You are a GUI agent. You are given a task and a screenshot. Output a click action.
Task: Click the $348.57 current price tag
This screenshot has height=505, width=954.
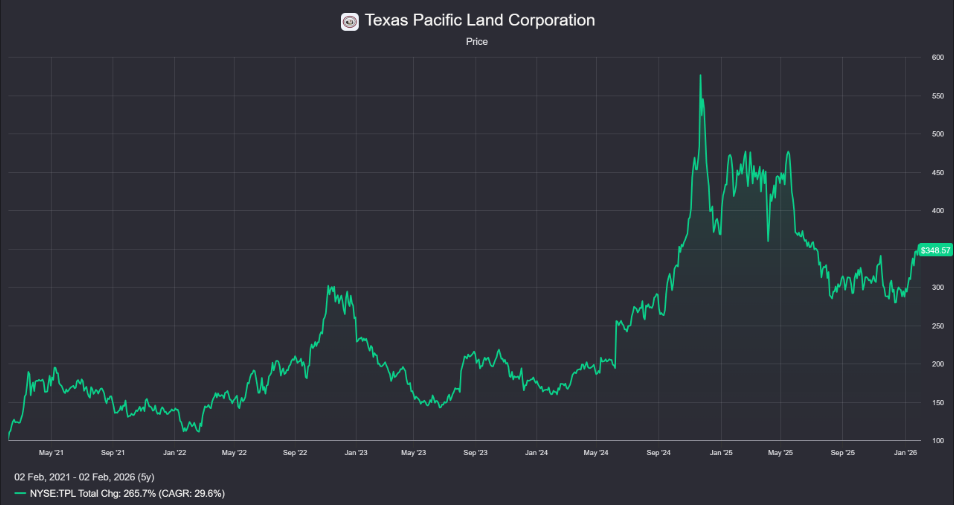[x=935, y=250]
